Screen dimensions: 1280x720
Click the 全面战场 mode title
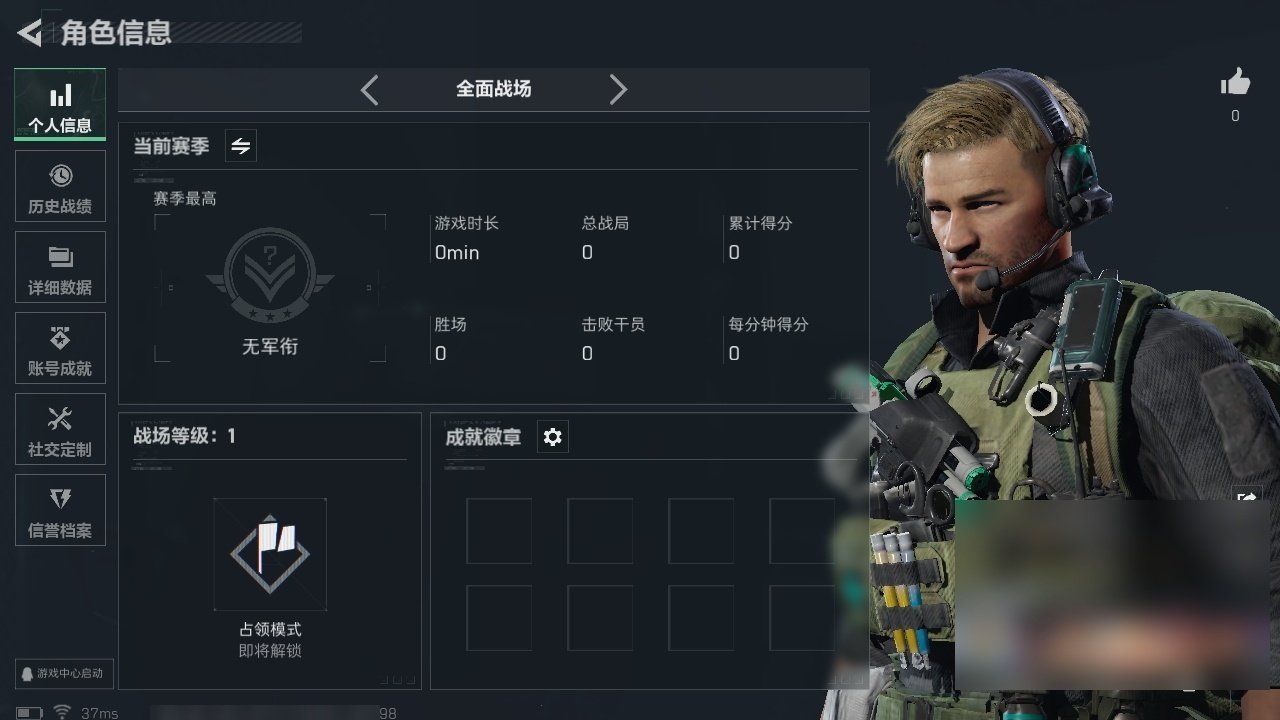(494, 89)
